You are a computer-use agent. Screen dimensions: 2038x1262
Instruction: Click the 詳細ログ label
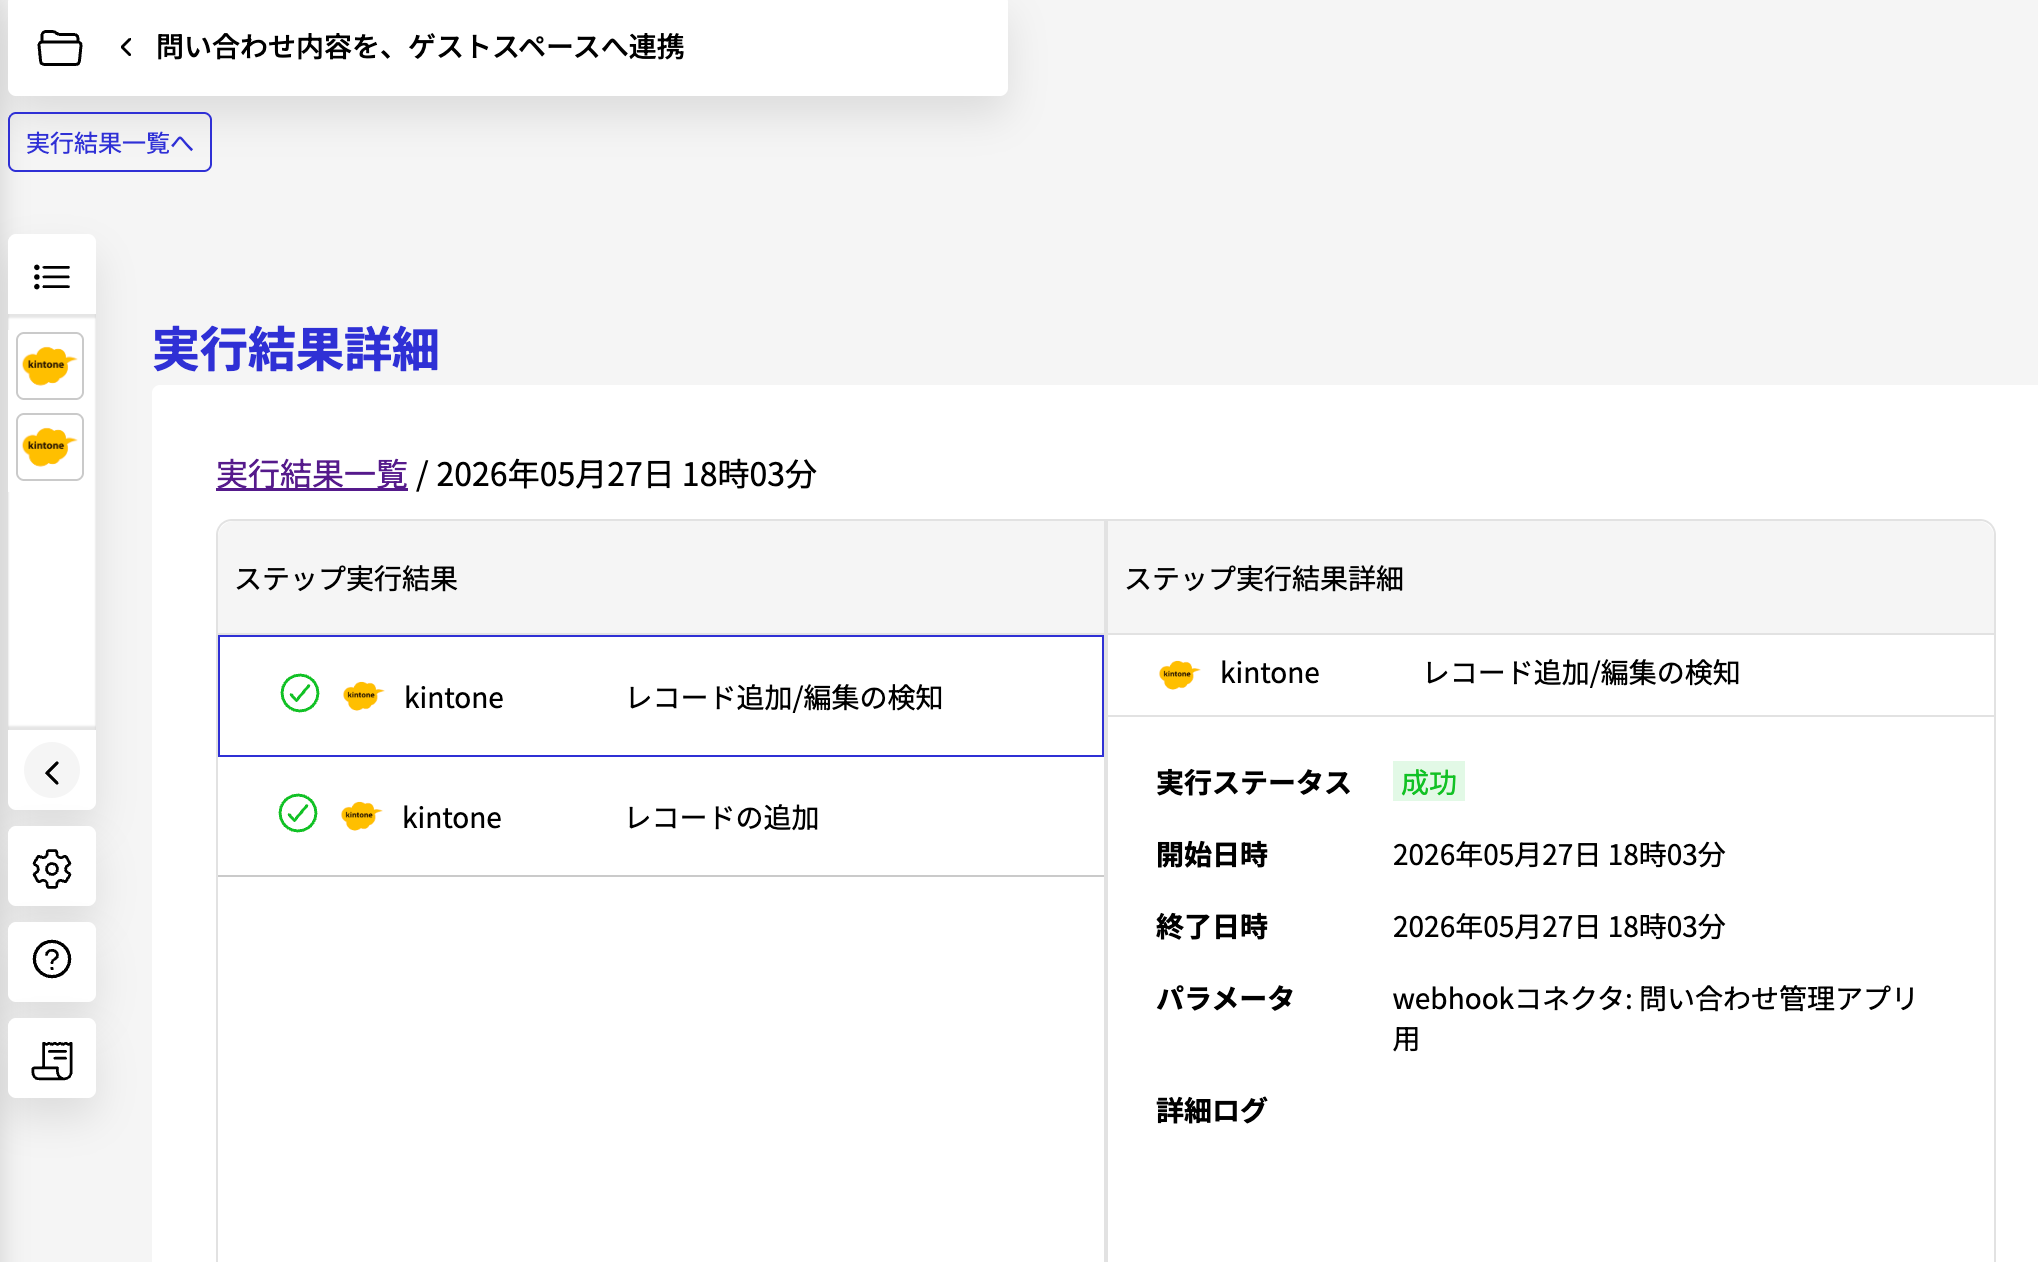pyautogui.click(x=1211, y=1110)
